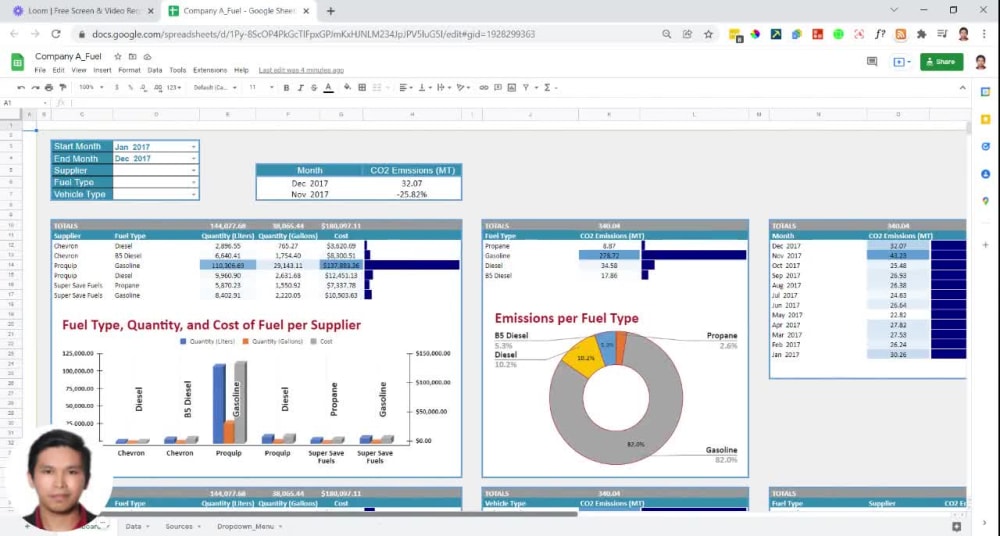Open the font size dropdown
1000x536 pixels.
(x=261, y=87)
